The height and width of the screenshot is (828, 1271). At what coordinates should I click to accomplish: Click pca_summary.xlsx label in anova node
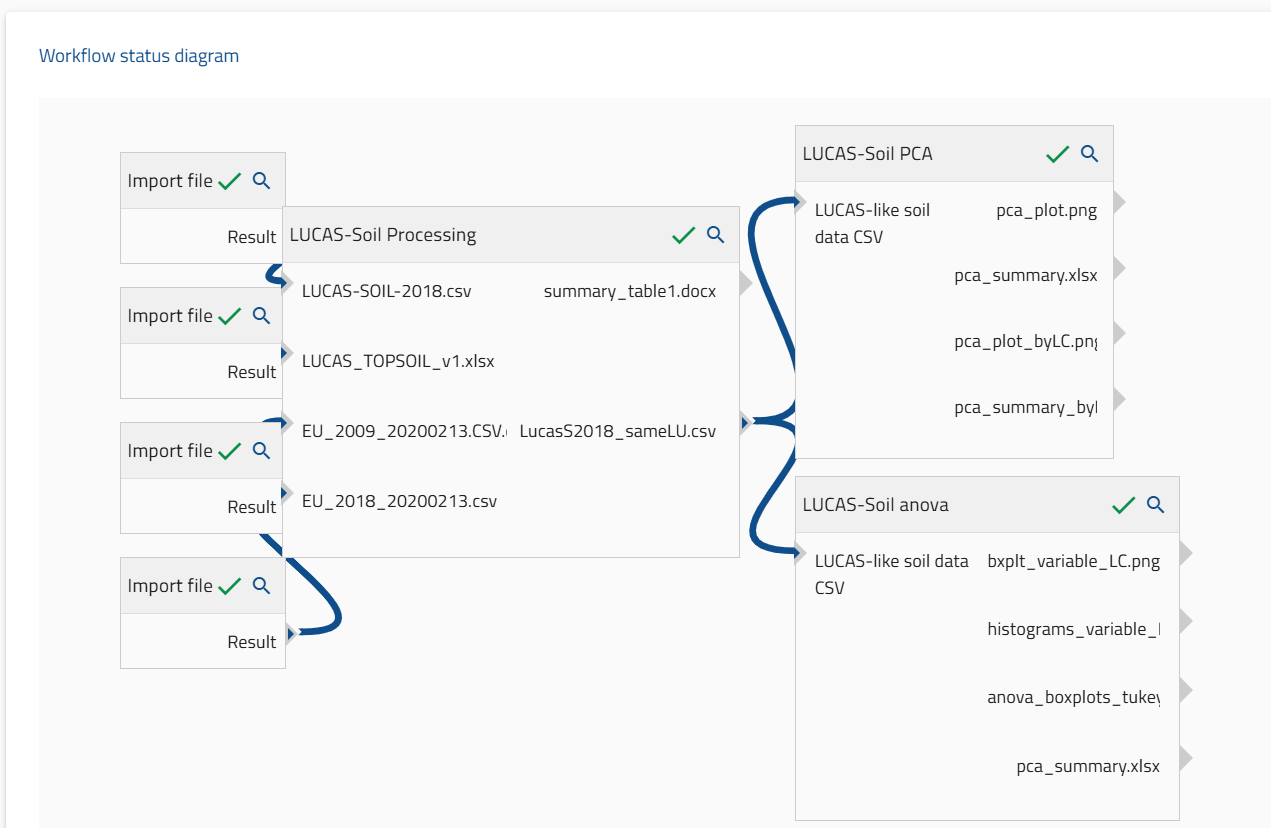[x=1088, y=767]
